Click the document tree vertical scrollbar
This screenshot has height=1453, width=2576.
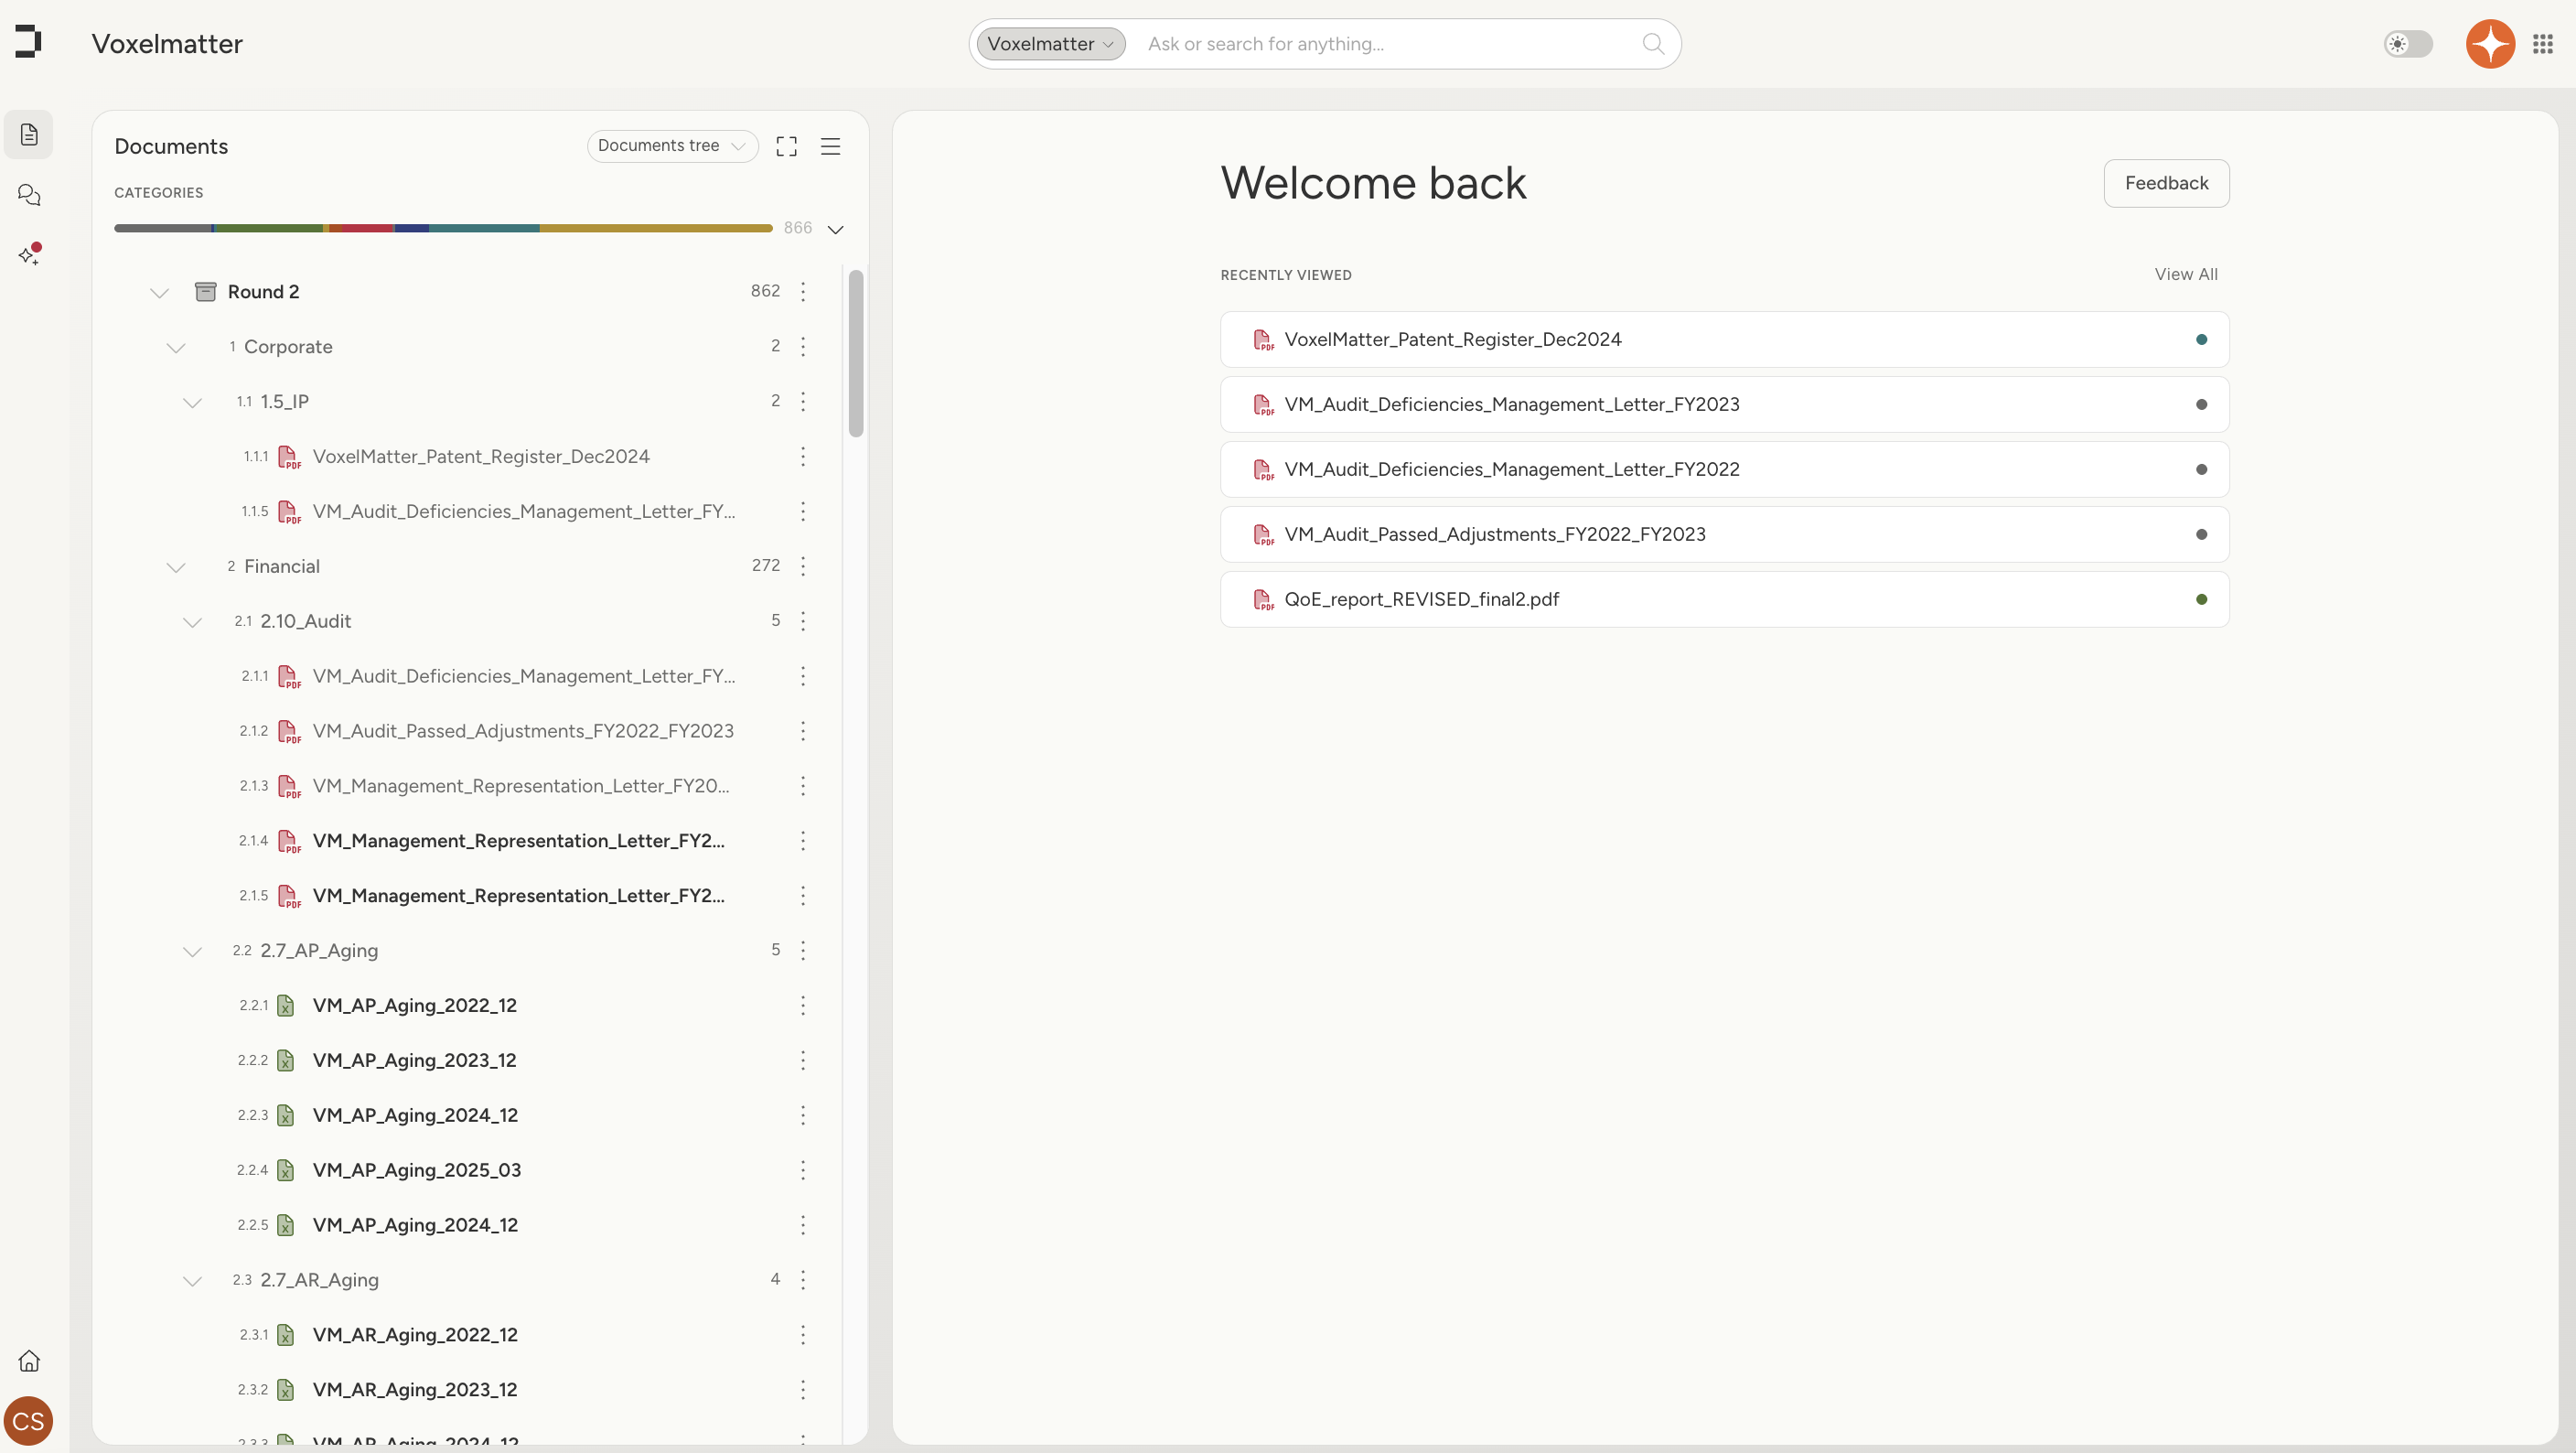click(856, 353)
